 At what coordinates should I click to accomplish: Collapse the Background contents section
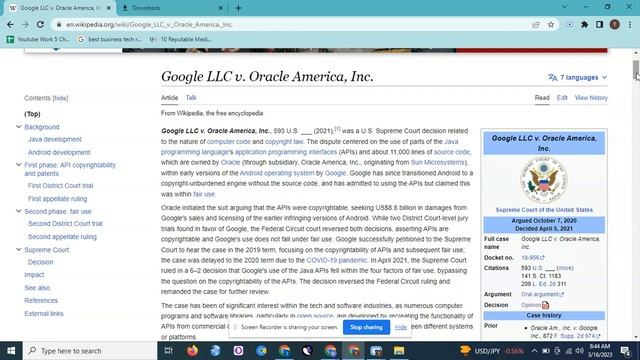coord(18,127)
